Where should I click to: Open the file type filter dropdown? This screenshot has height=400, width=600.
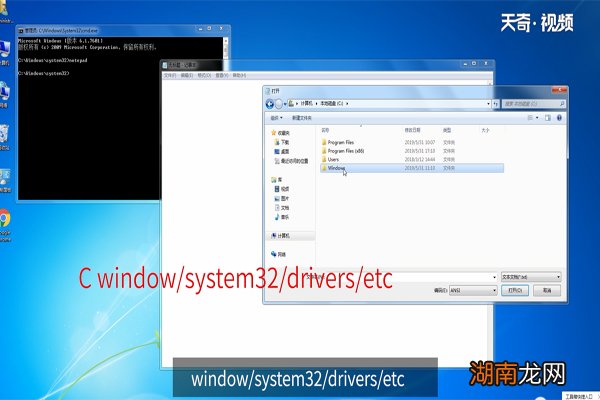point(531,277)
